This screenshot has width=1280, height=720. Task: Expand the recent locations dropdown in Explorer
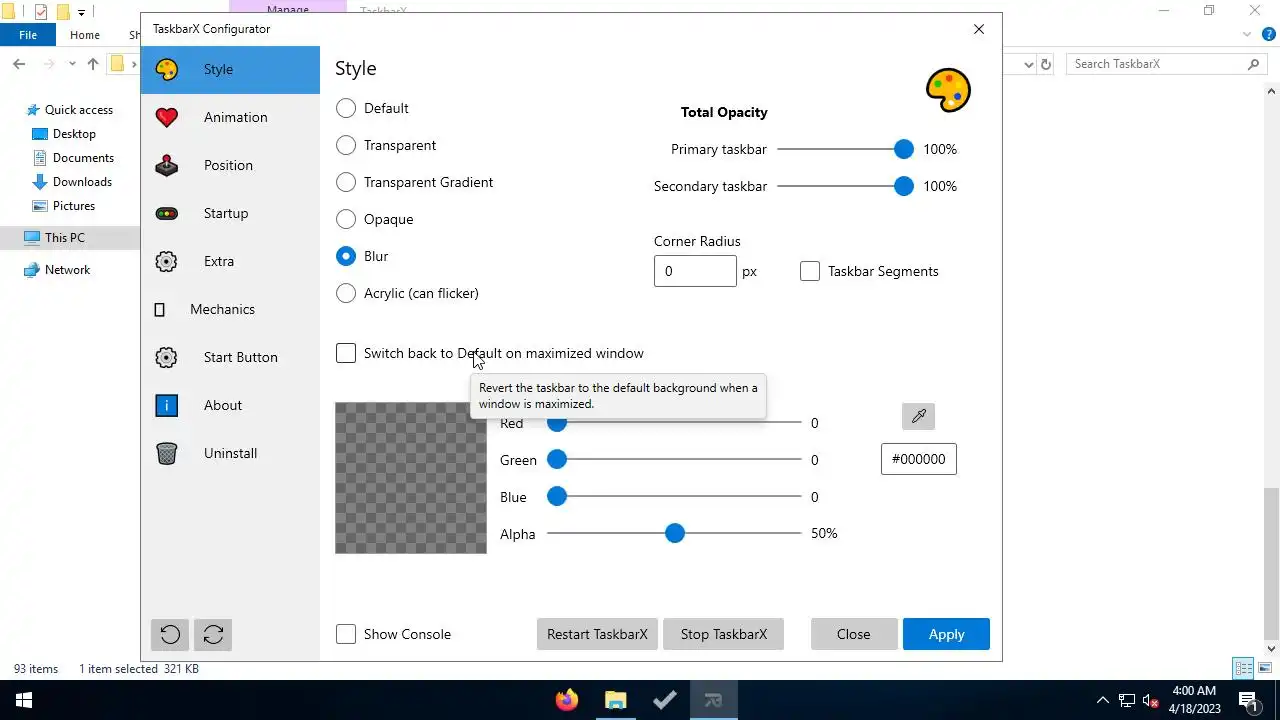click(72, 64)
